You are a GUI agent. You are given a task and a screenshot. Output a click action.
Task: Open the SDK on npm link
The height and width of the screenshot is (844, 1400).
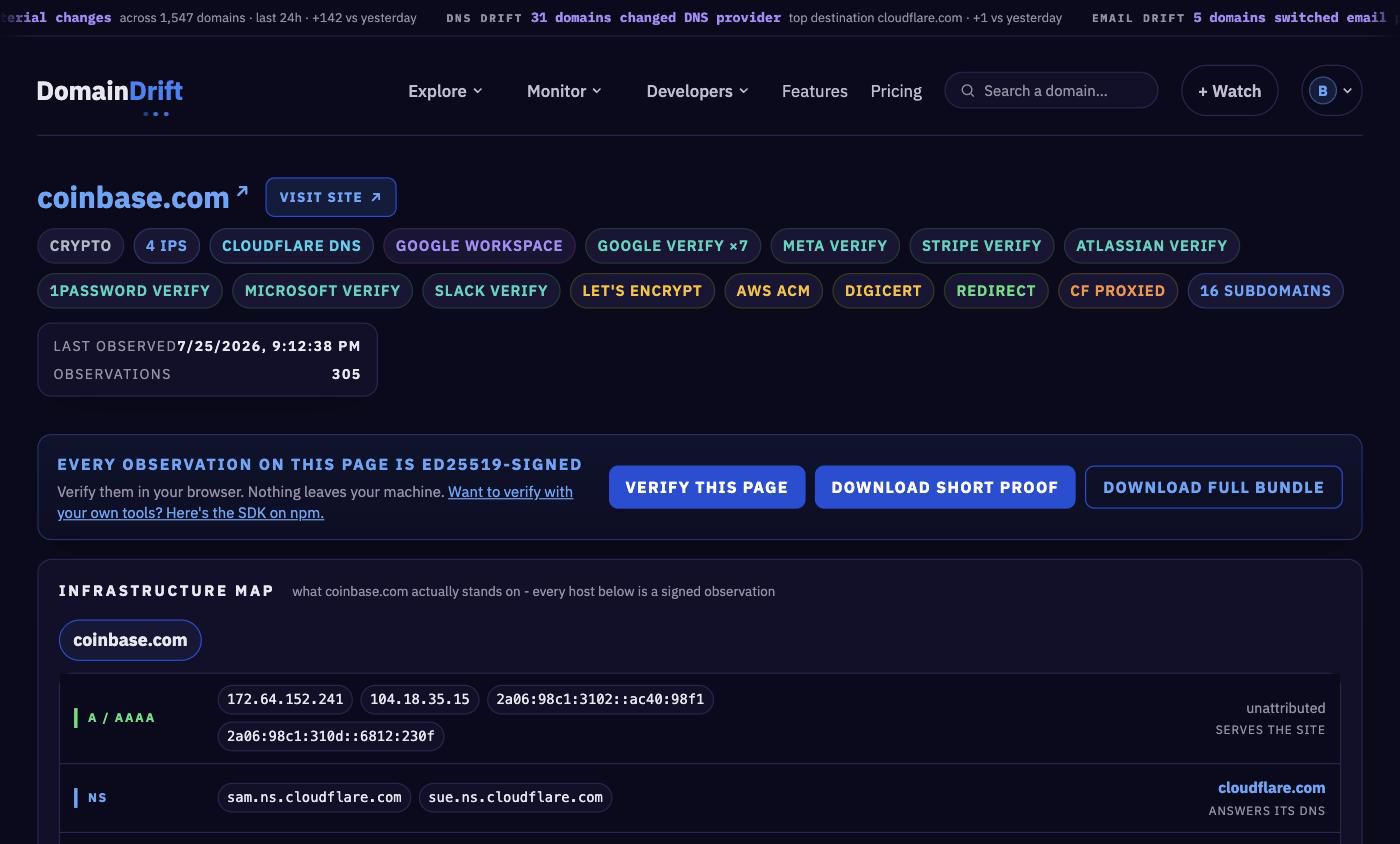(x=315, y=502)
